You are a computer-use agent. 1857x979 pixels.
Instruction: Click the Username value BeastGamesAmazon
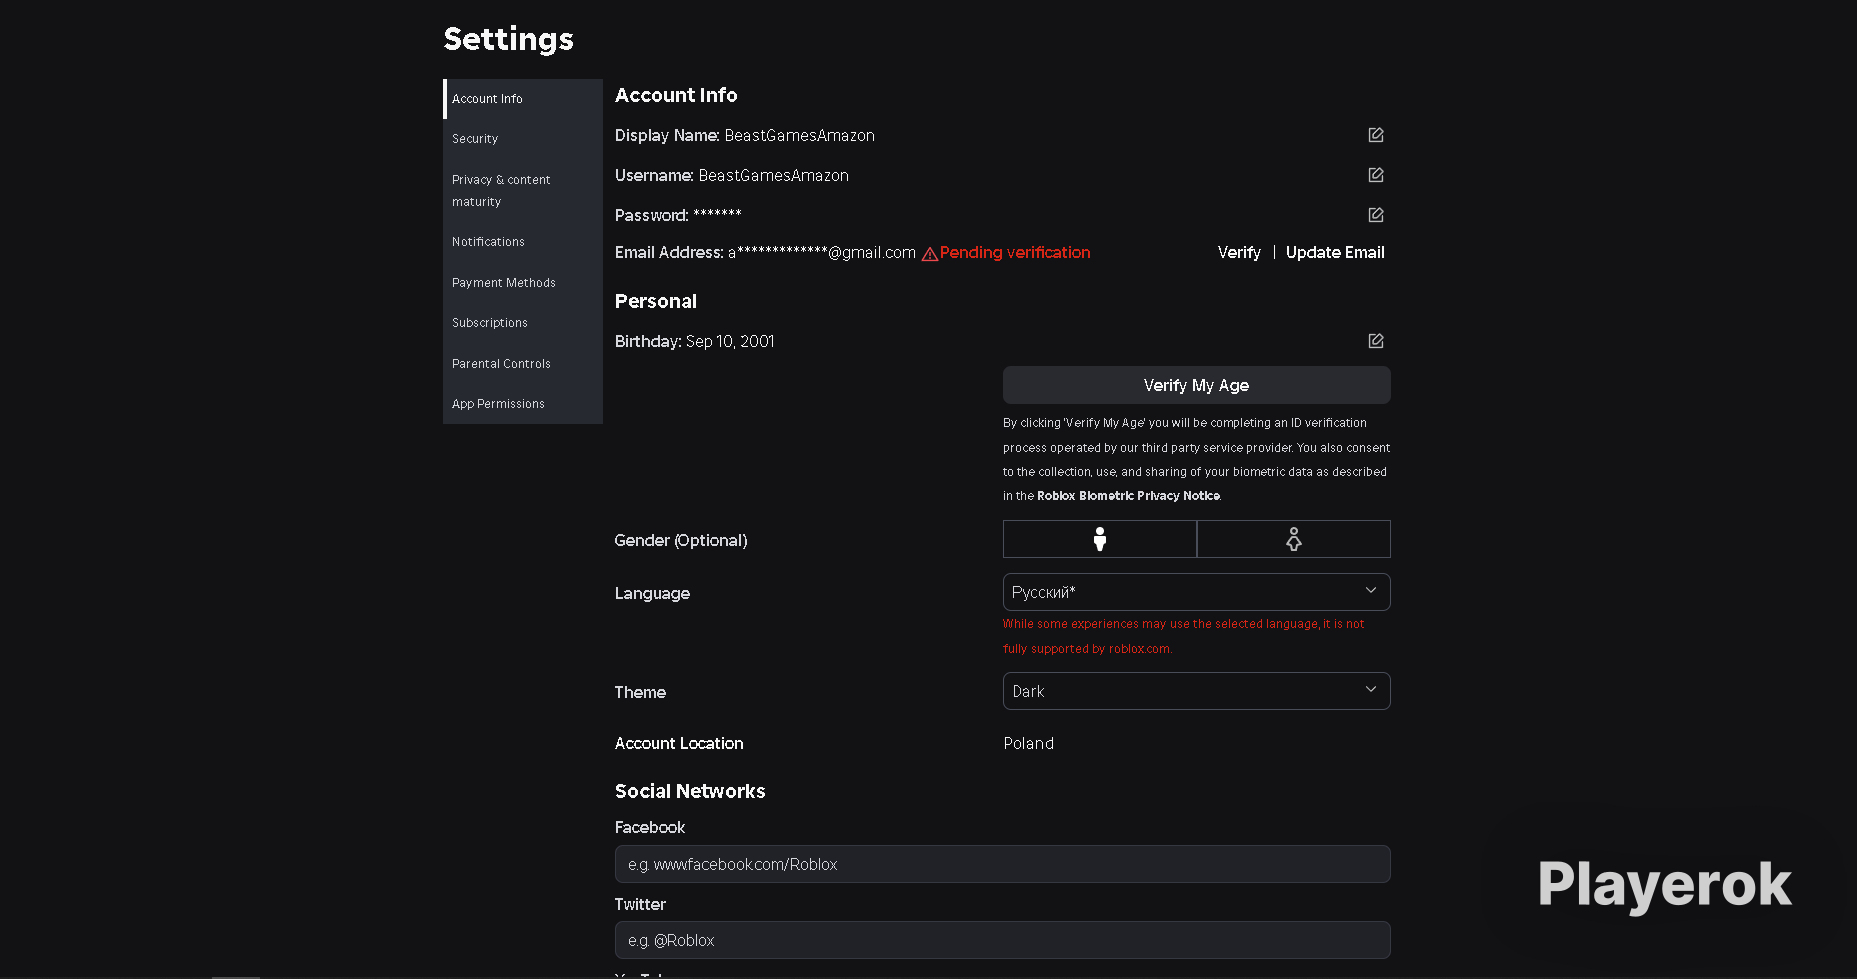click(773, 175)
